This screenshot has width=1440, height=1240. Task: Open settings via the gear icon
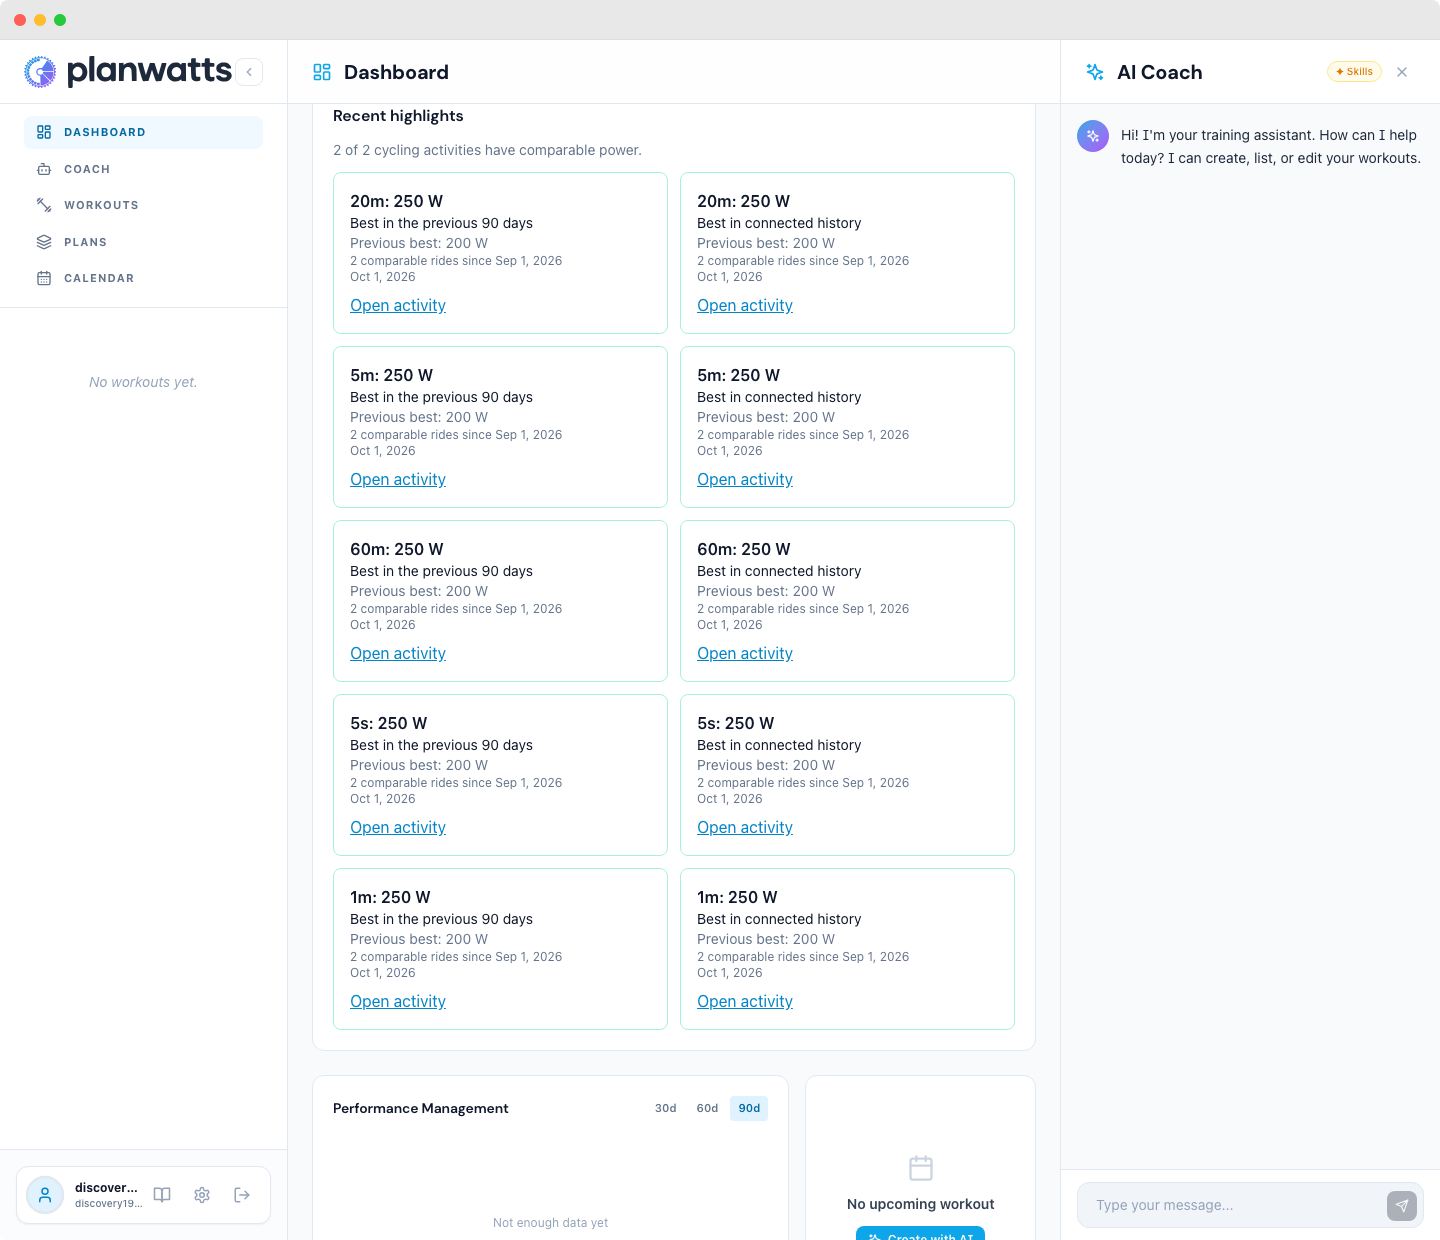point(202,1195)
